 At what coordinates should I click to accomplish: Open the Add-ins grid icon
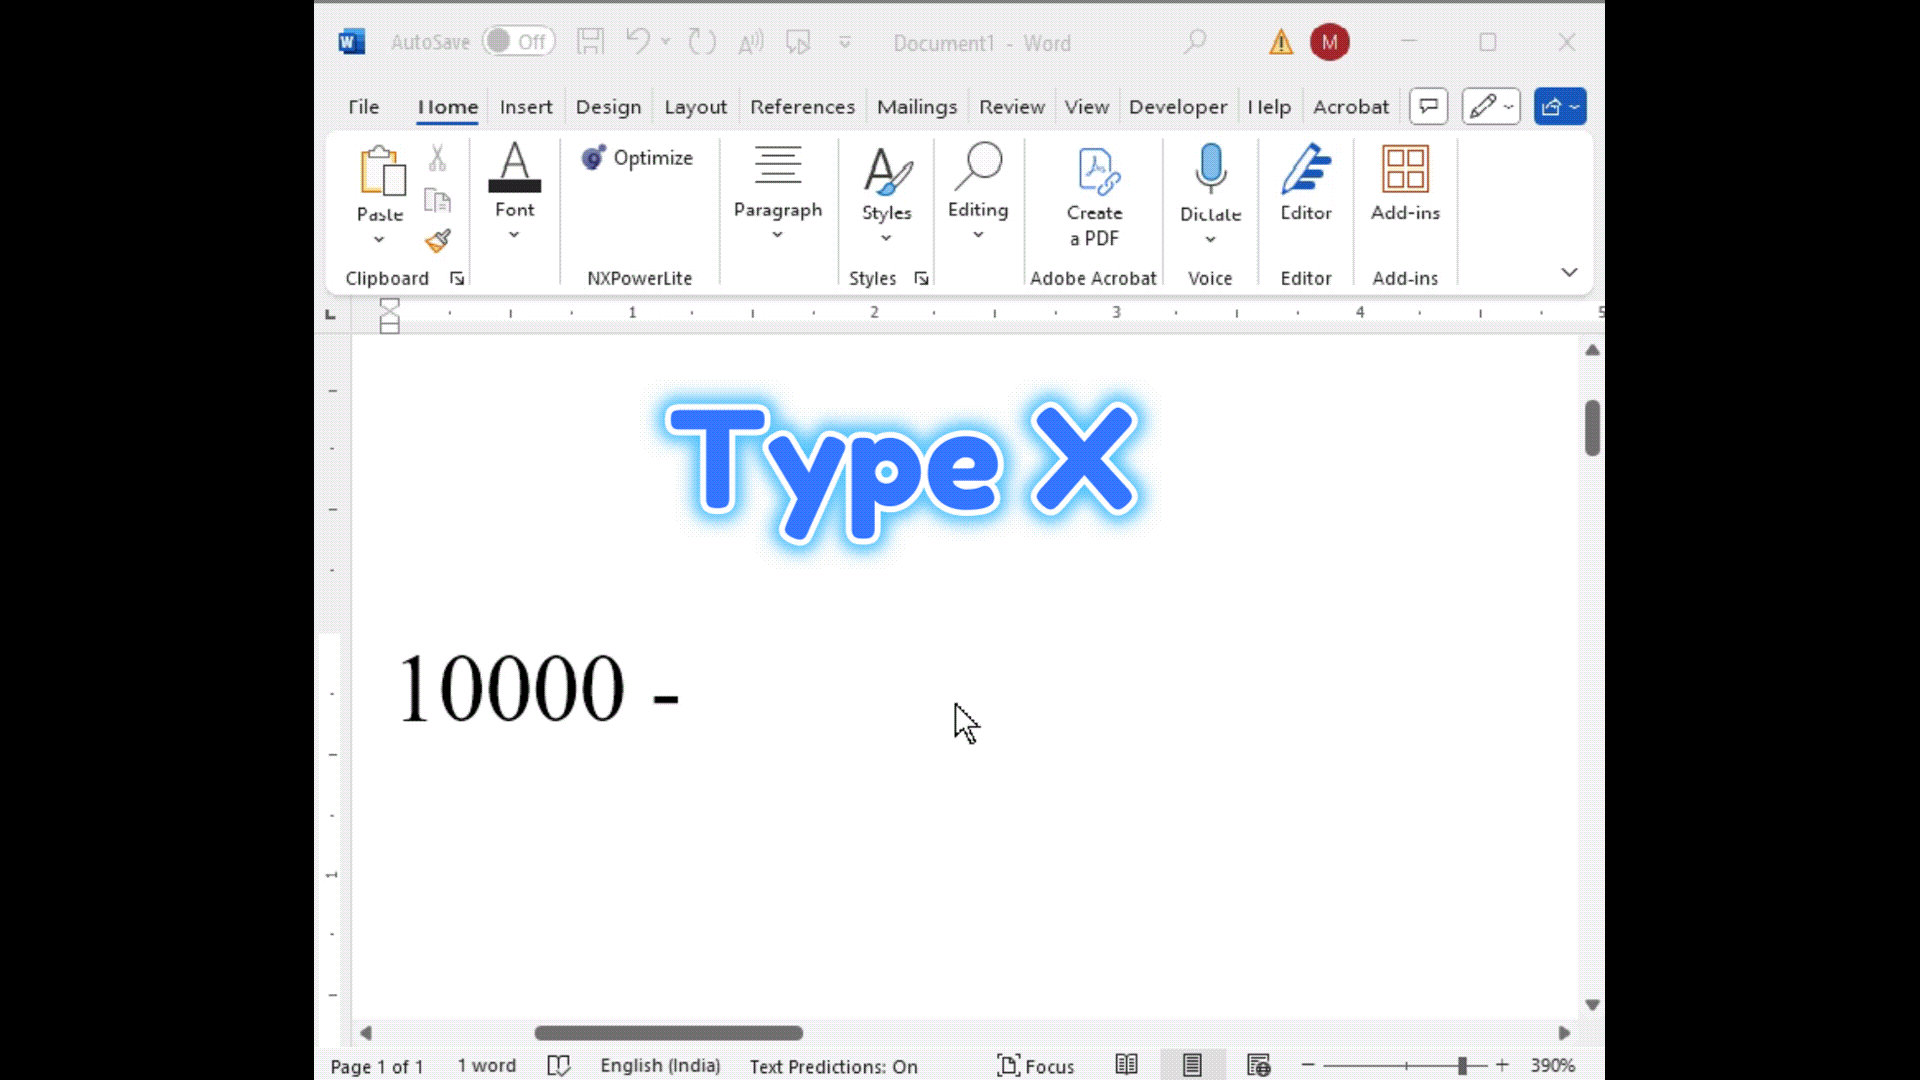click(1404, 170)
